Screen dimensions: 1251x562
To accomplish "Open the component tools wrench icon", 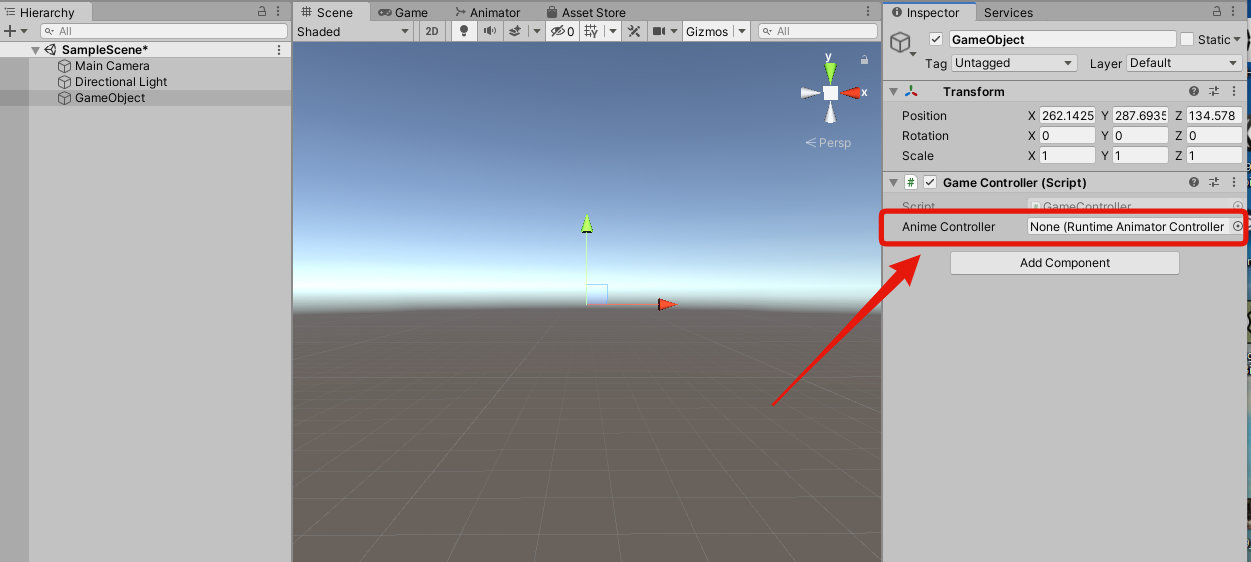I will pyautogui.click(x=634, y=31).
